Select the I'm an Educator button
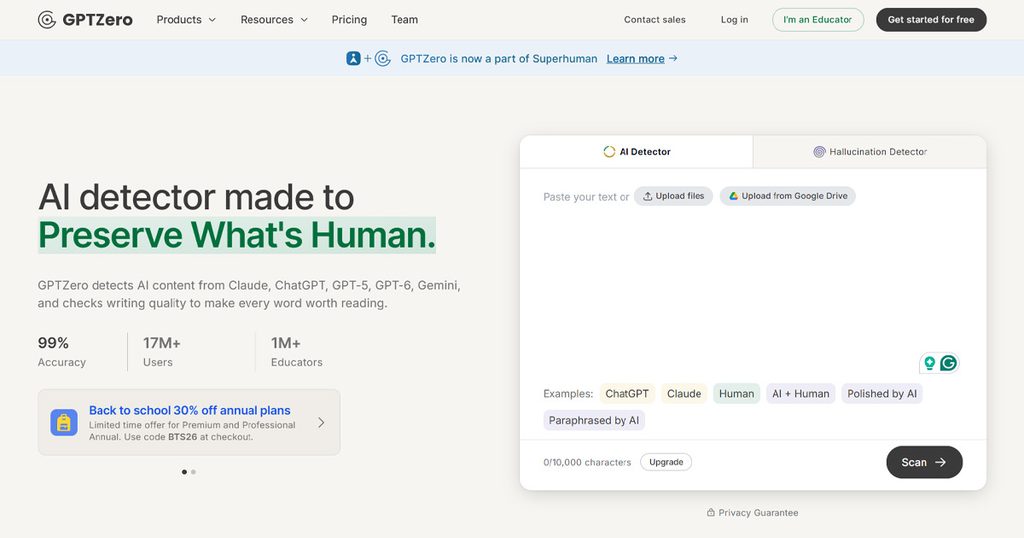This screenshot has width=1024, height=538. click(818, 20)
